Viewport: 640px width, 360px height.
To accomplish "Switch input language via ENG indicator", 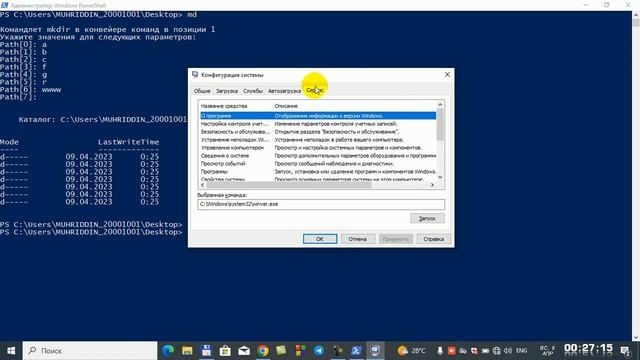I will click(522, 351).
